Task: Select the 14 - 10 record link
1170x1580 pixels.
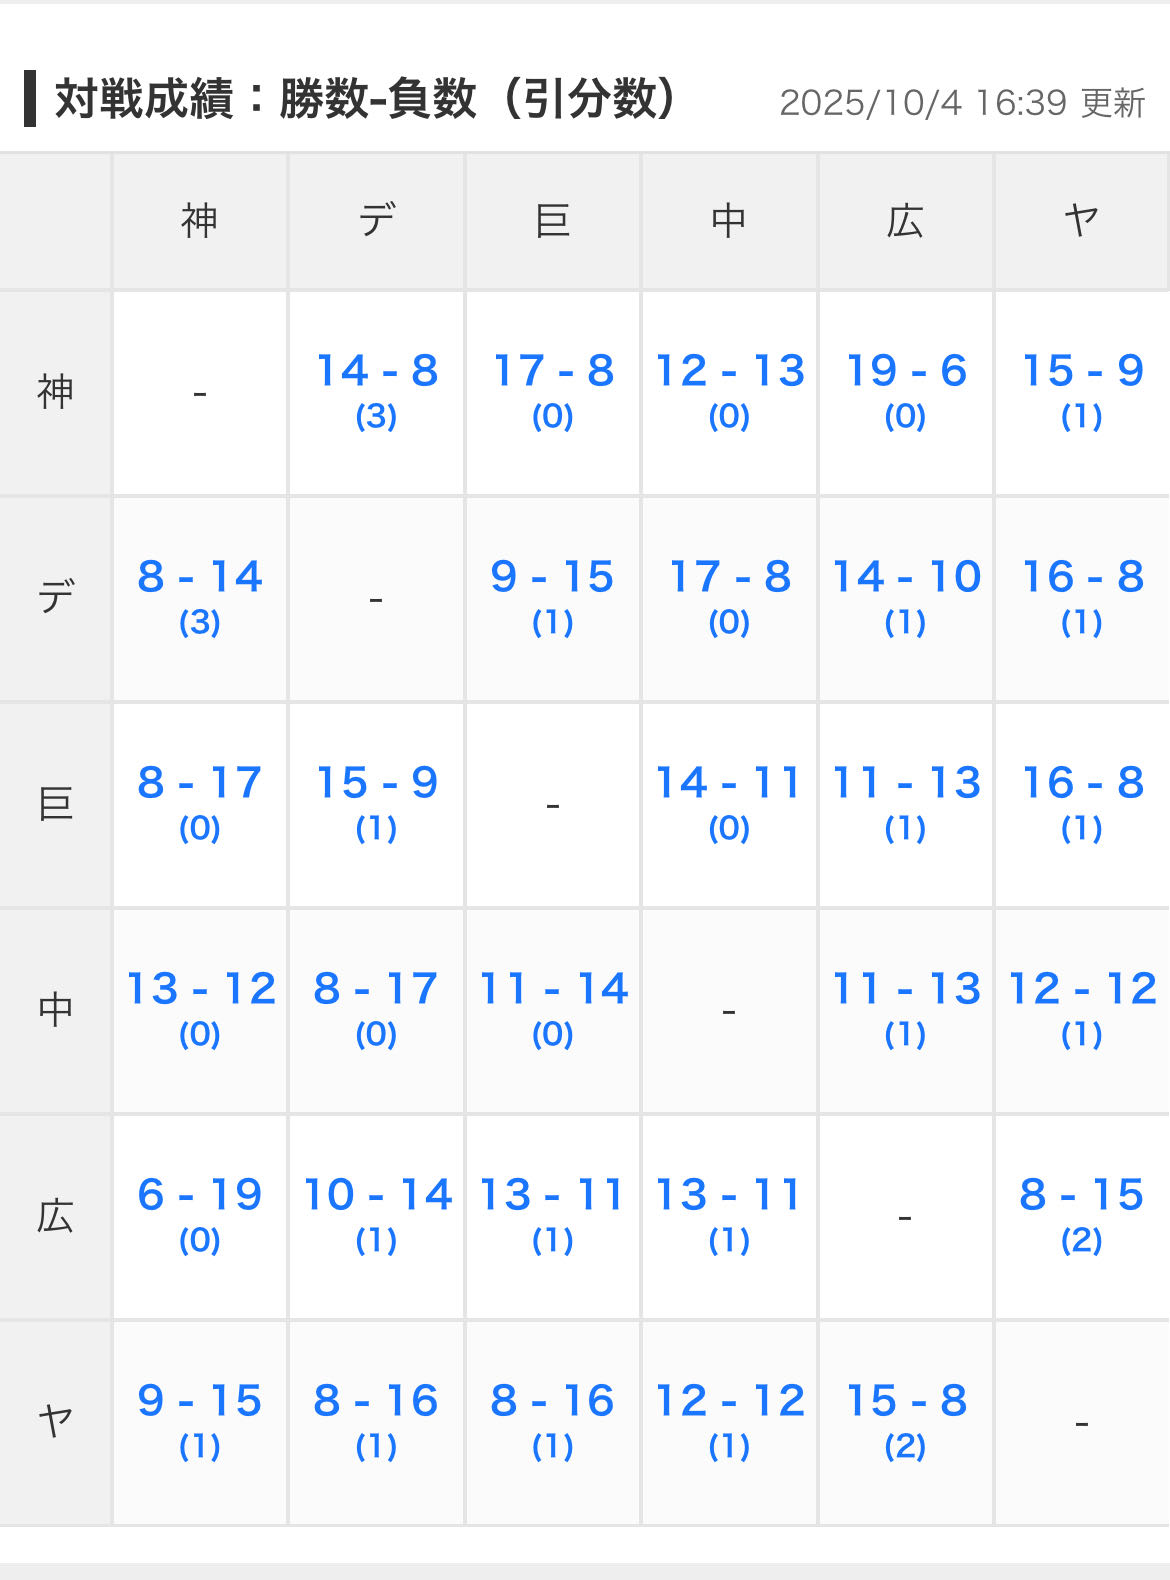Action: coord(906,578)
